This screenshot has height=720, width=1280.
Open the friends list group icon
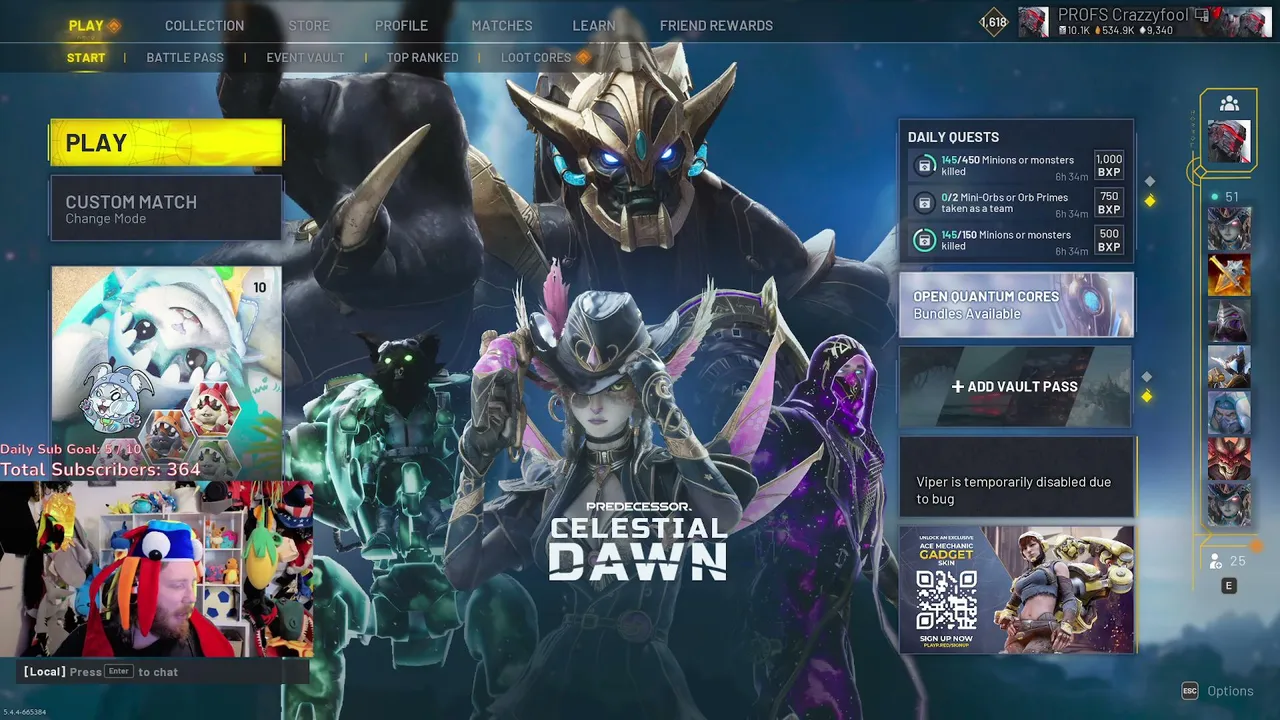(x=1229, y=103)
